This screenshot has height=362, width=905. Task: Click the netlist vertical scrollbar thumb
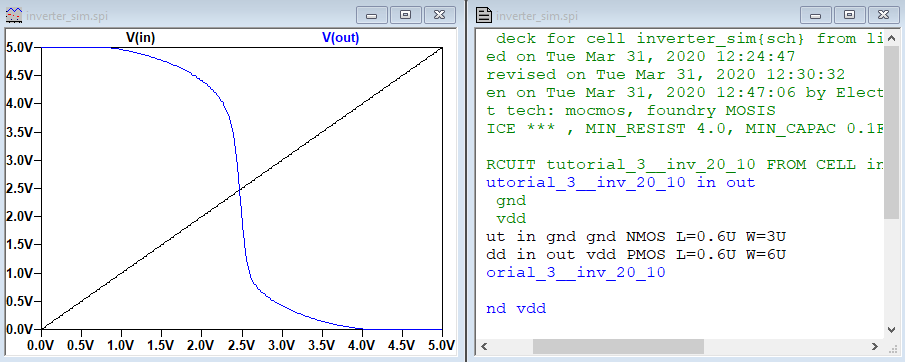point(891,132)
